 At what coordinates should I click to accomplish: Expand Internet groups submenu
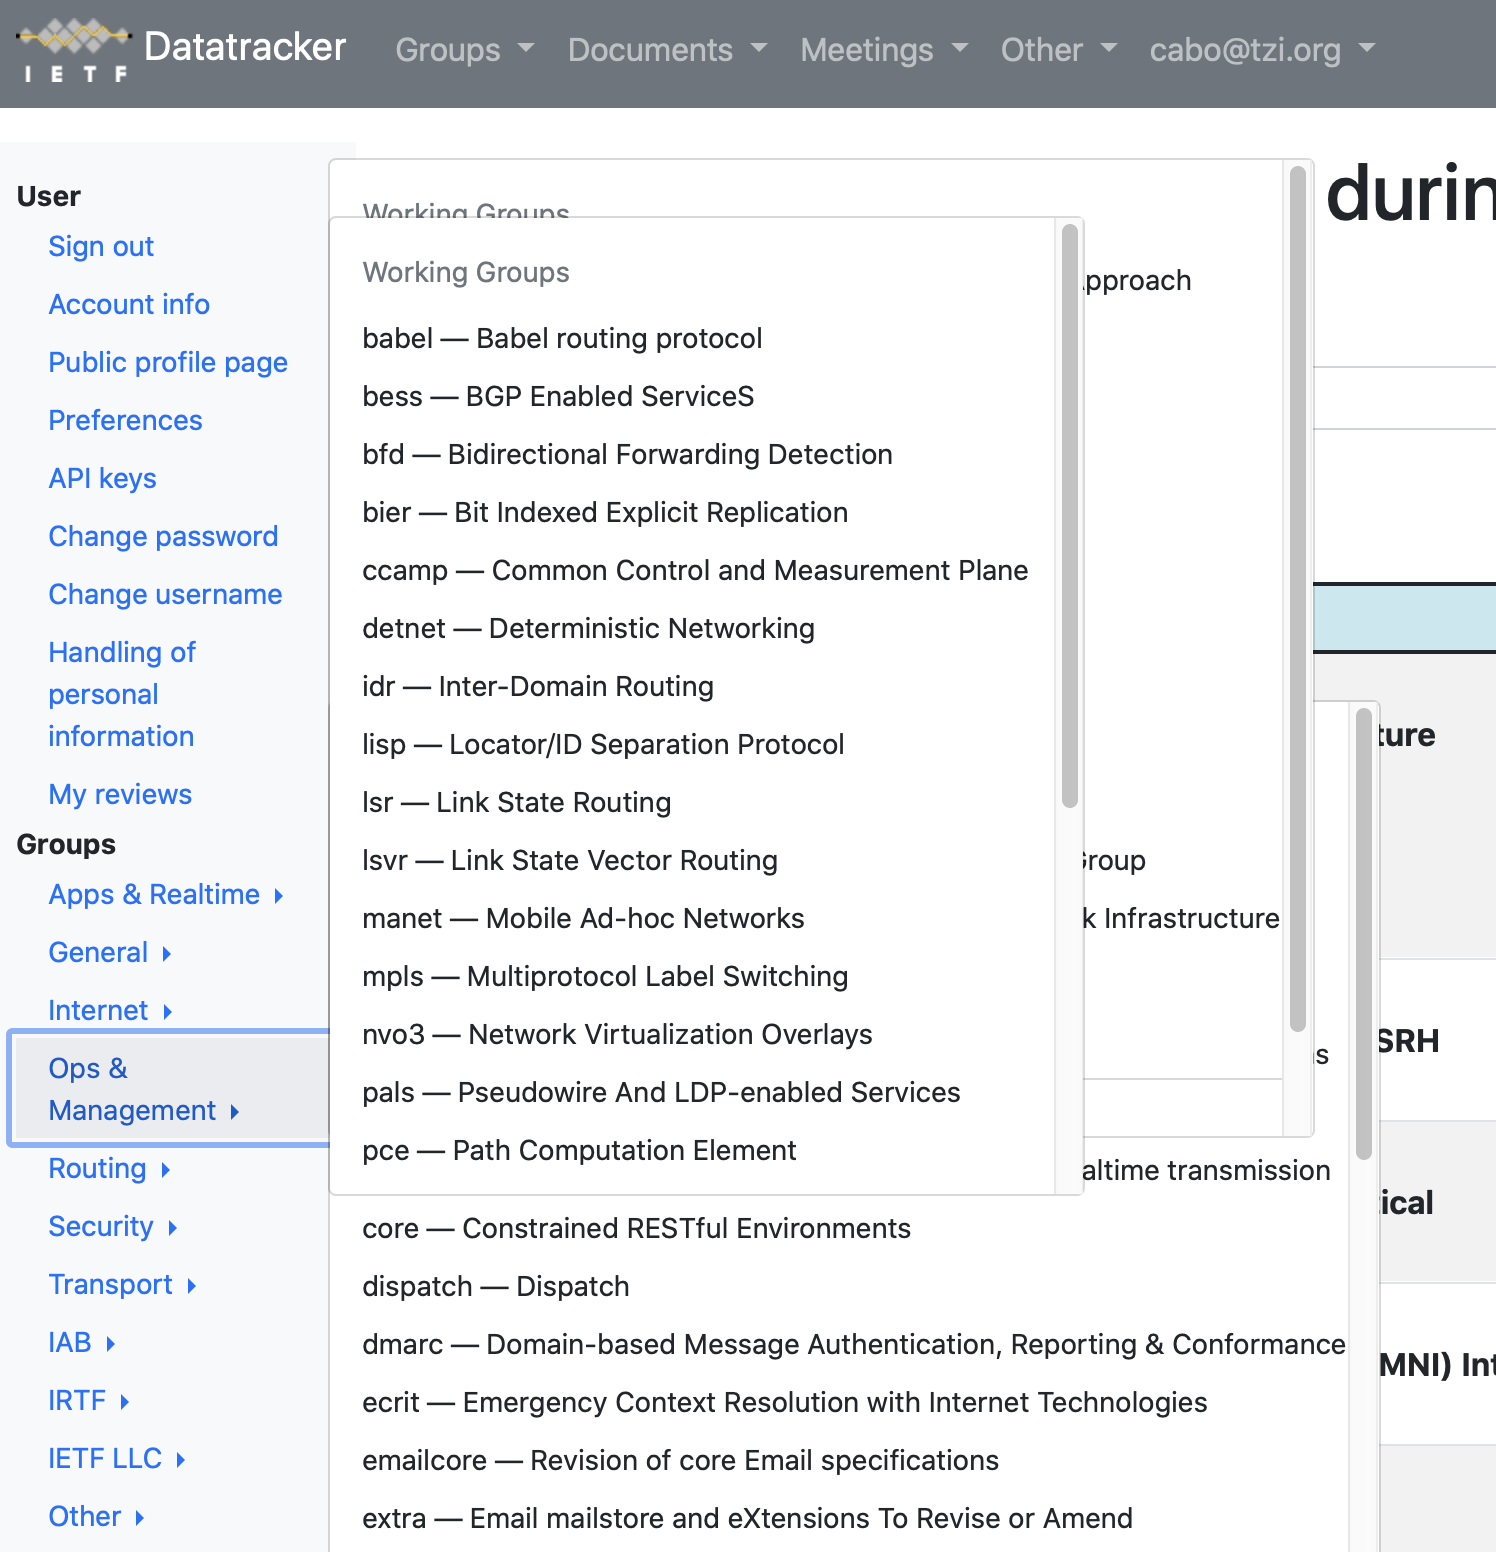110,1010
